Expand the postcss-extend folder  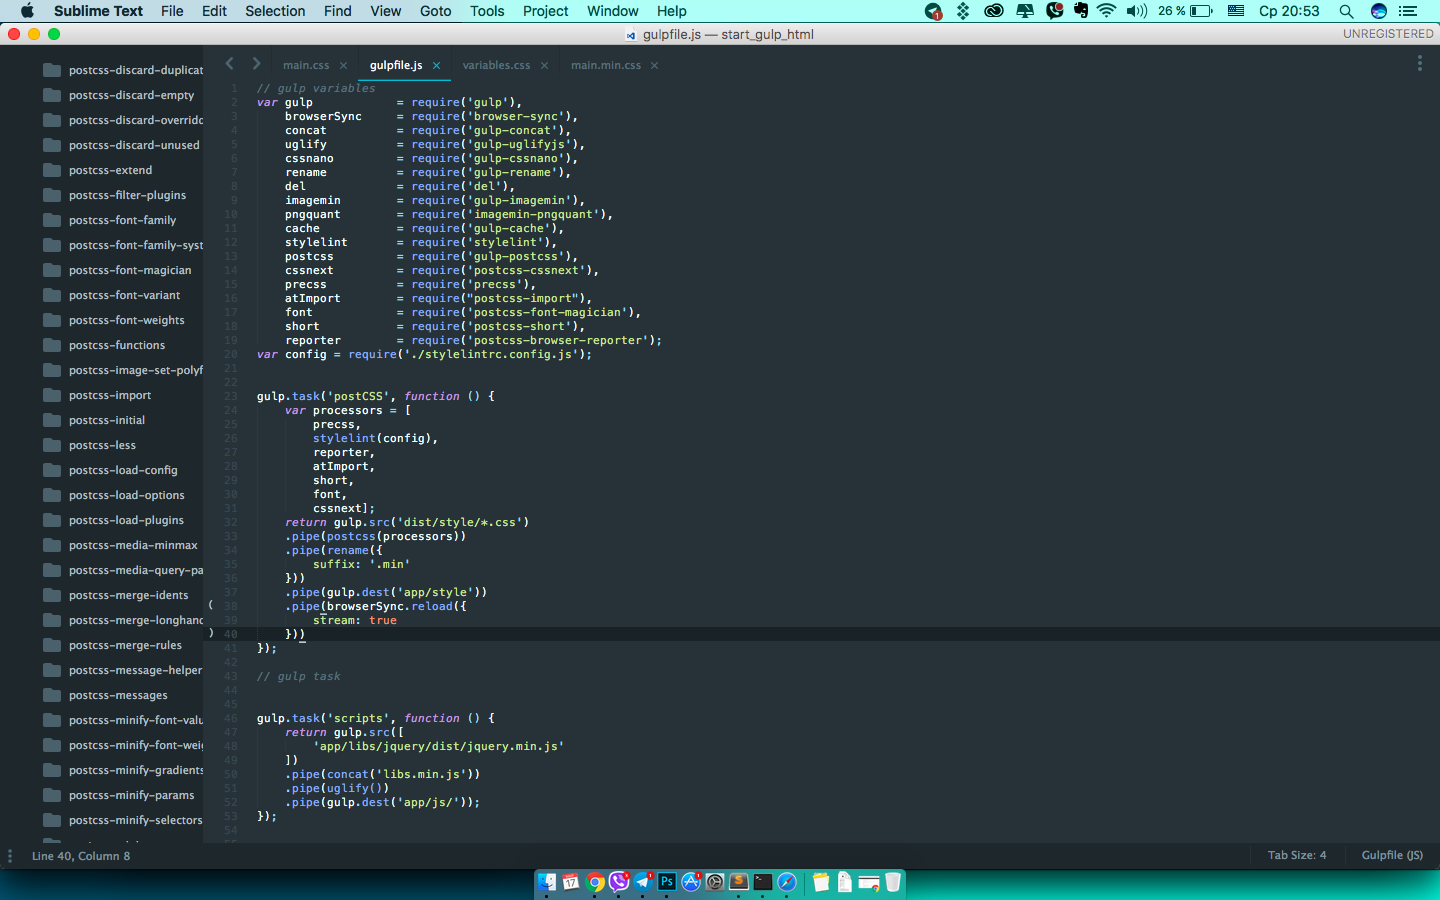click(99, 170)
